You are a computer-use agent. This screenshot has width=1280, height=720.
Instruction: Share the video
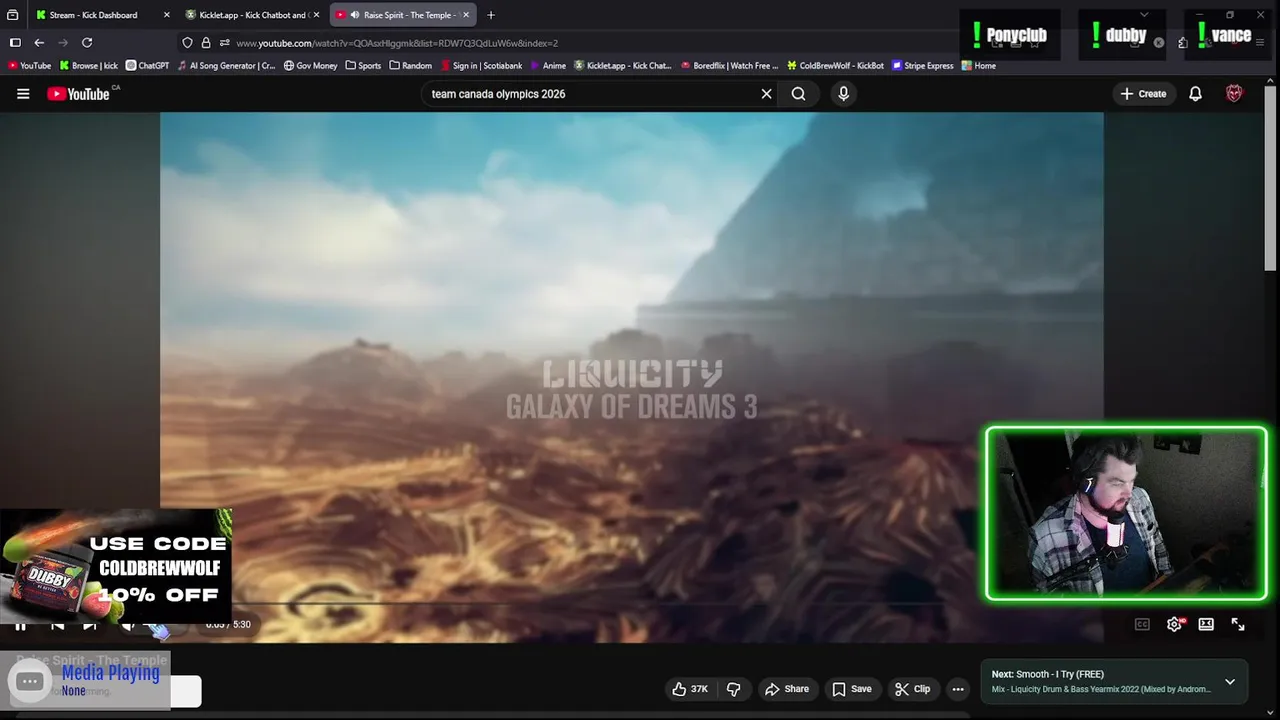(786, 689)
